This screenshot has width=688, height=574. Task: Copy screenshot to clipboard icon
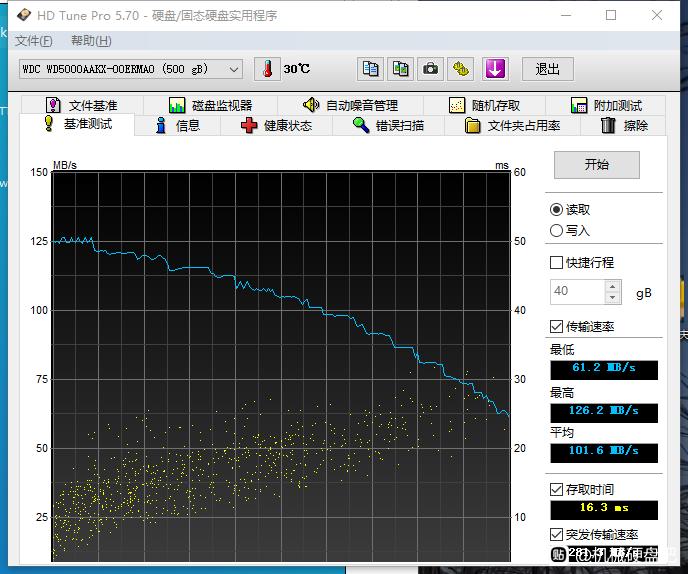(400, 69)
